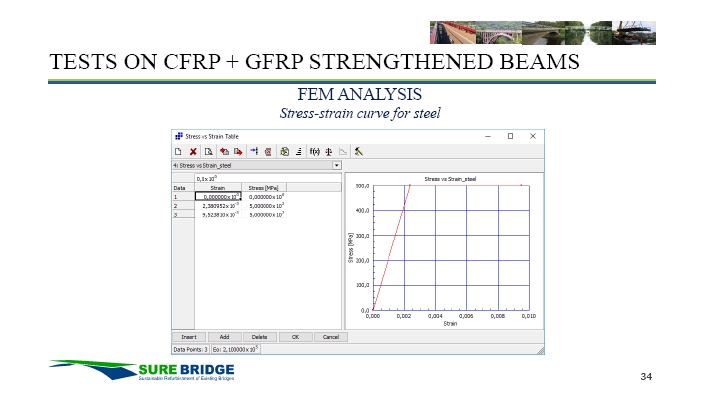Viewport: 704px width, 396px height.
Task: Click the f(x) function icon
Action: (x=315, y=152)
